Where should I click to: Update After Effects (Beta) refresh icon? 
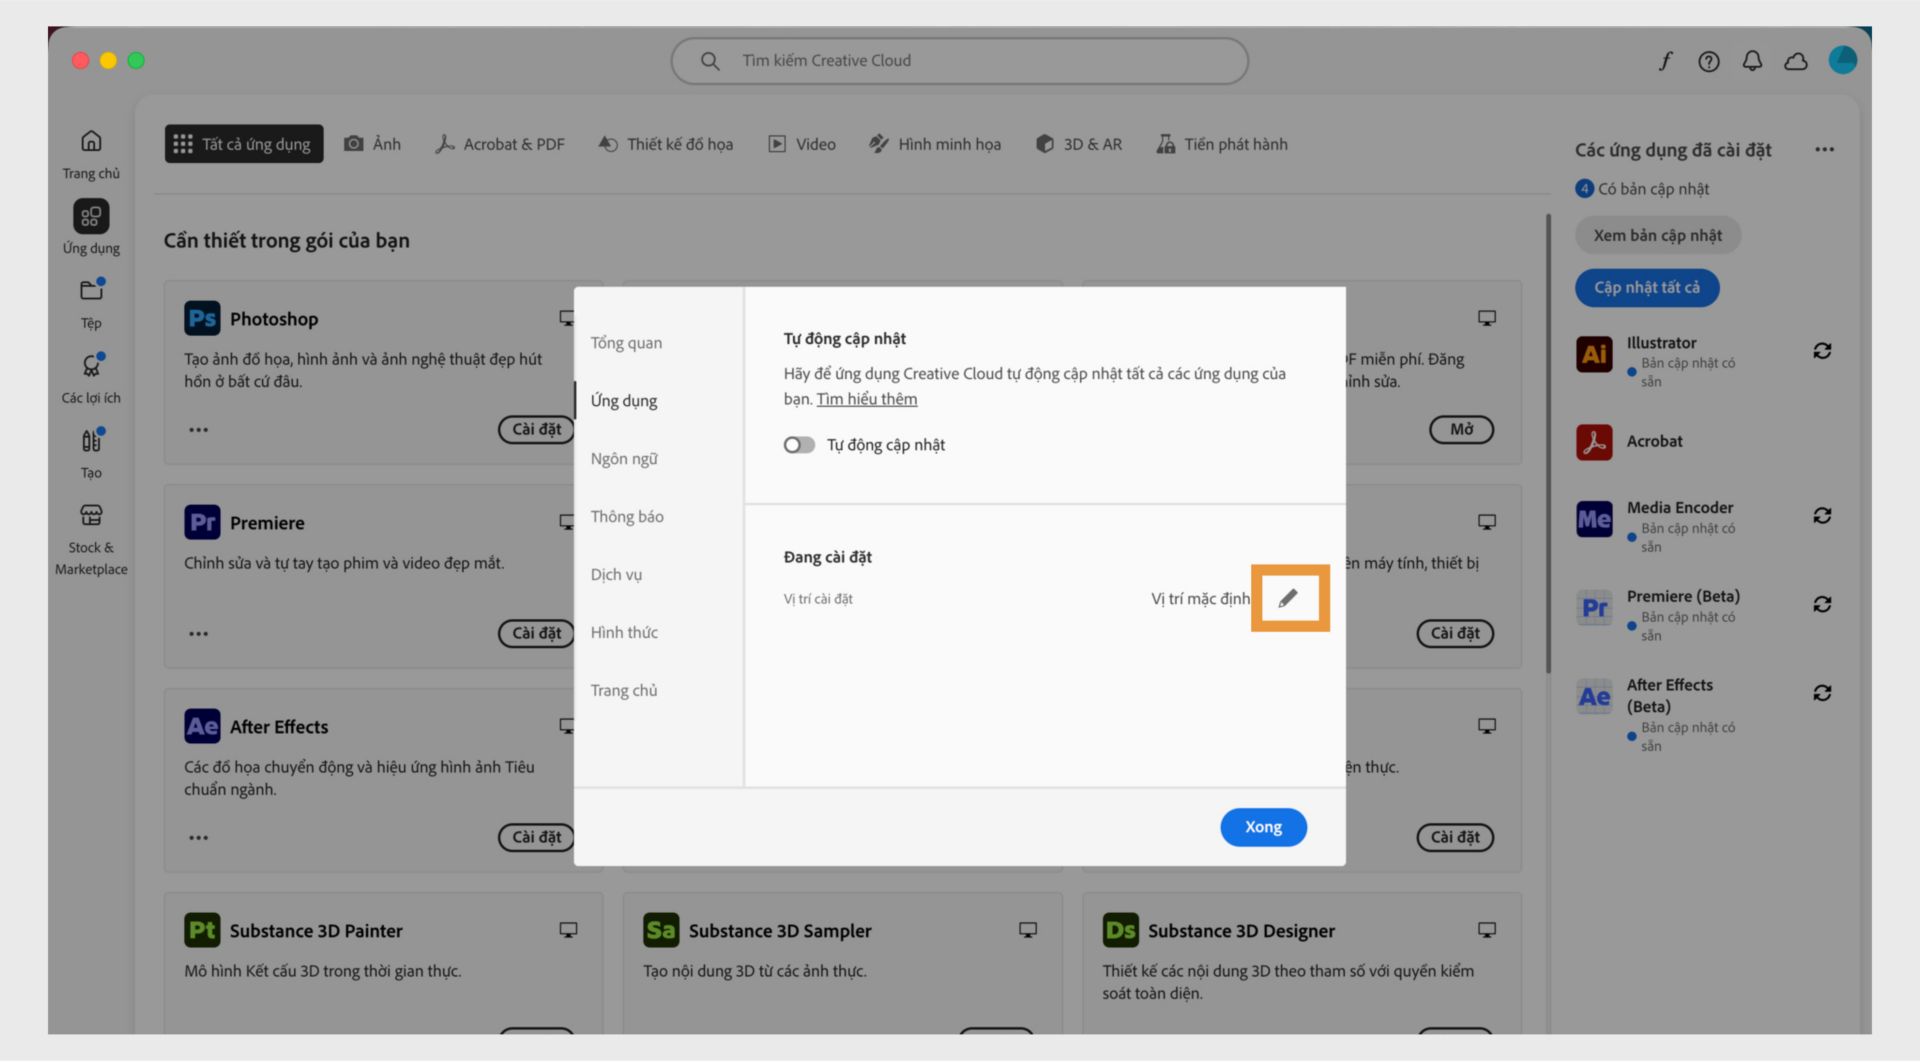(1822, 693)
